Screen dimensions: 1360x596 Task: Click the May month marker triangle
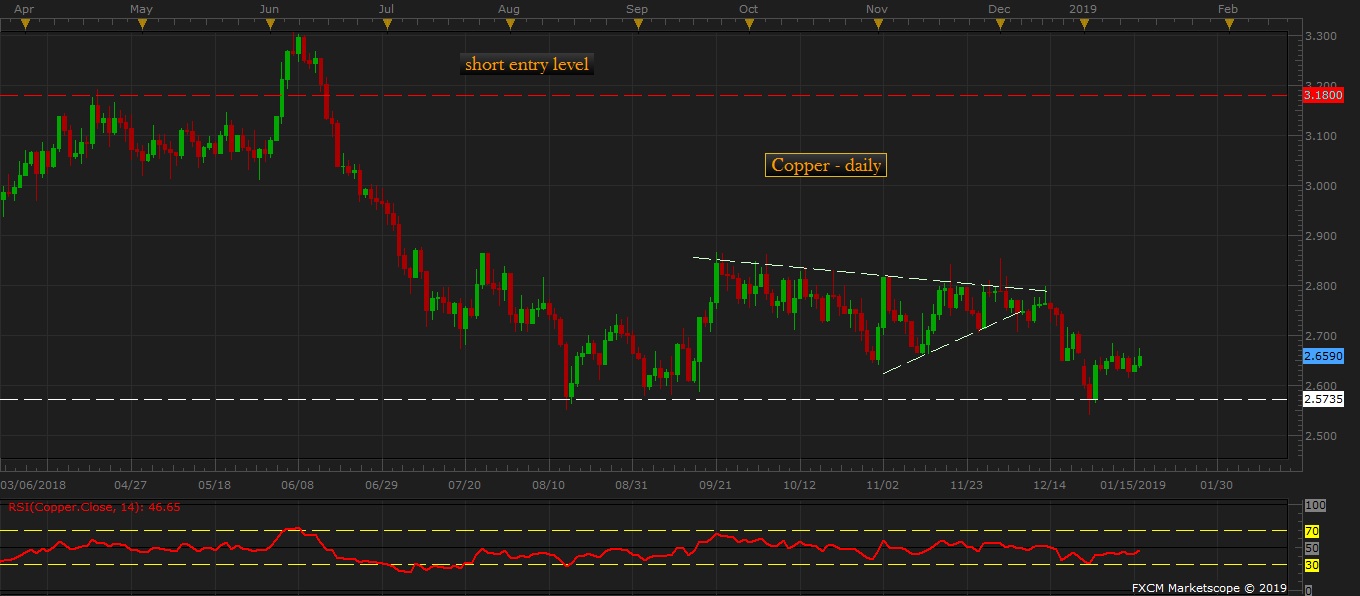point(140,24)
